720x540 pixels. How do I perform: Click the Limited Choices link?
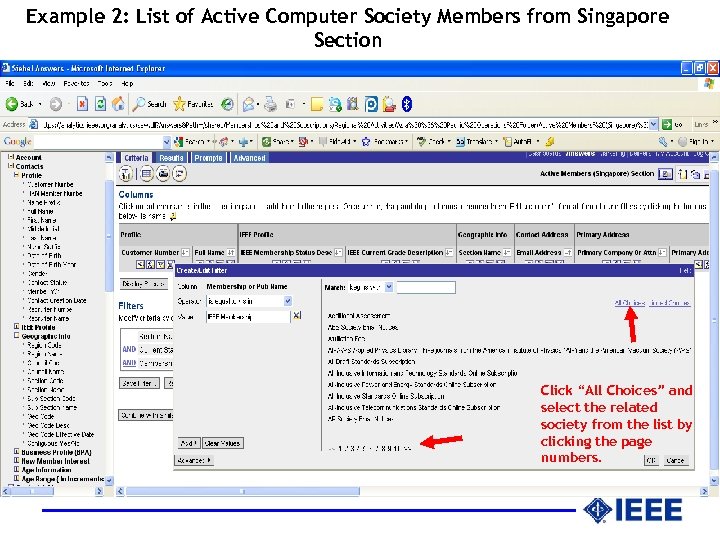(x=670, y=303)
